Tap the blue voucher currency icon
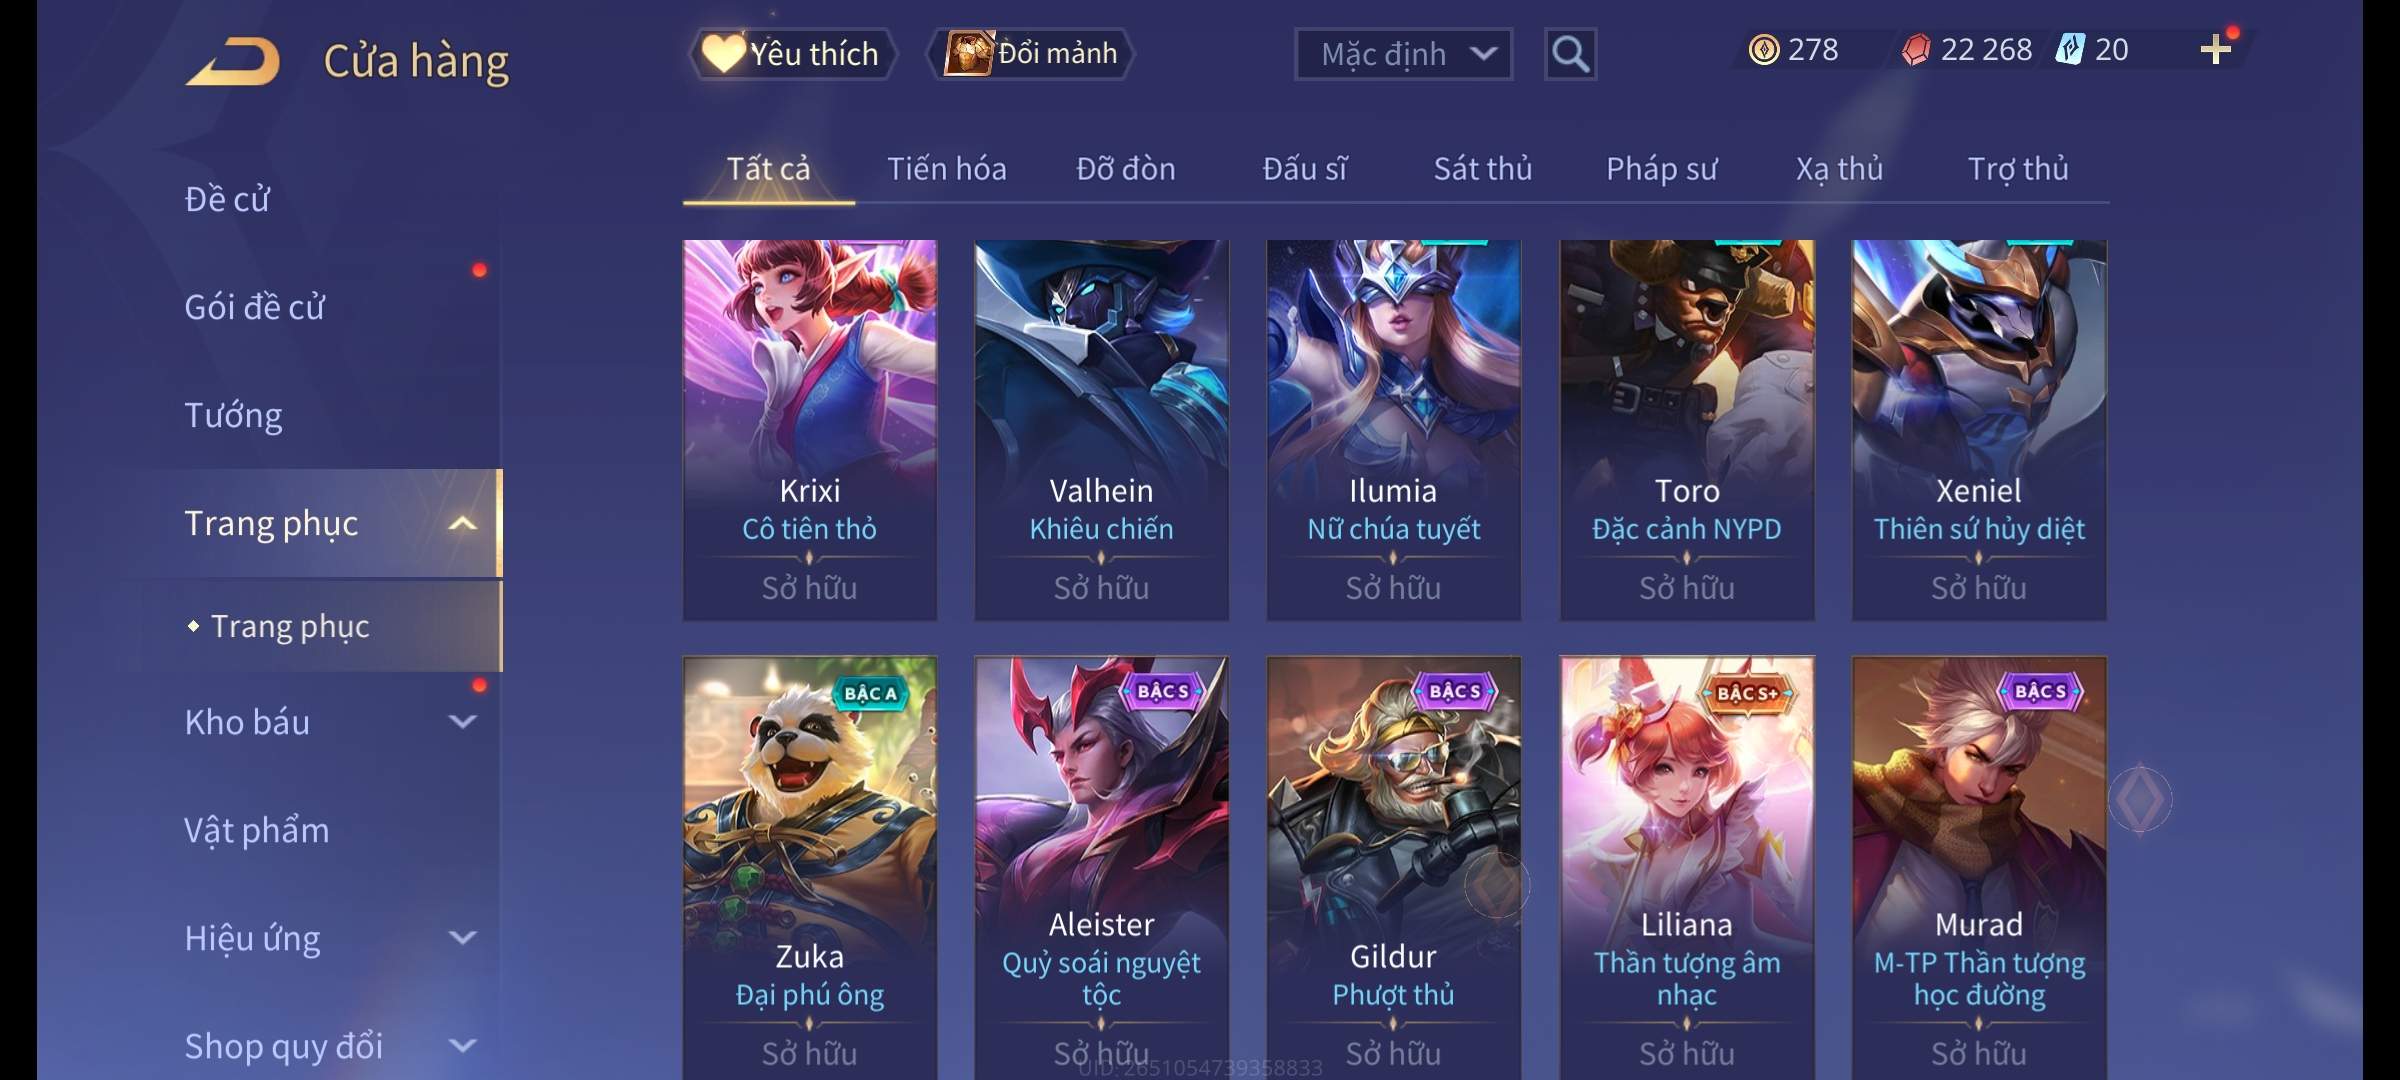This screenshot has width=2400, height=1080. coord(2070,50)
